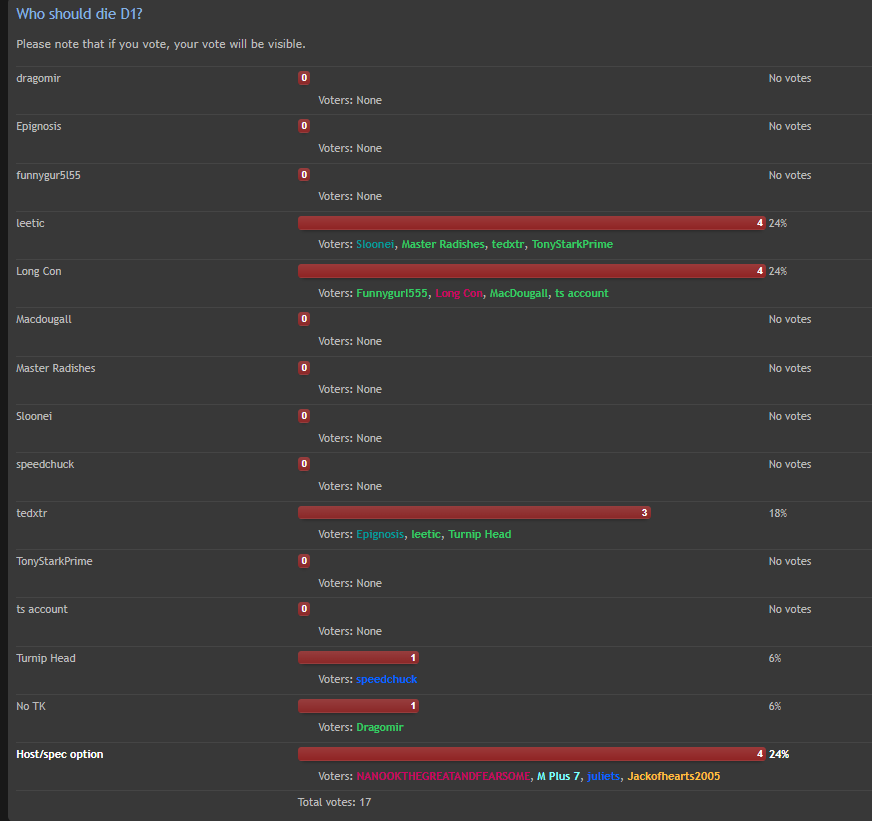Click the Long Con poll option label
The height and width of the screenshot is (821, 872).
point(38,271)
